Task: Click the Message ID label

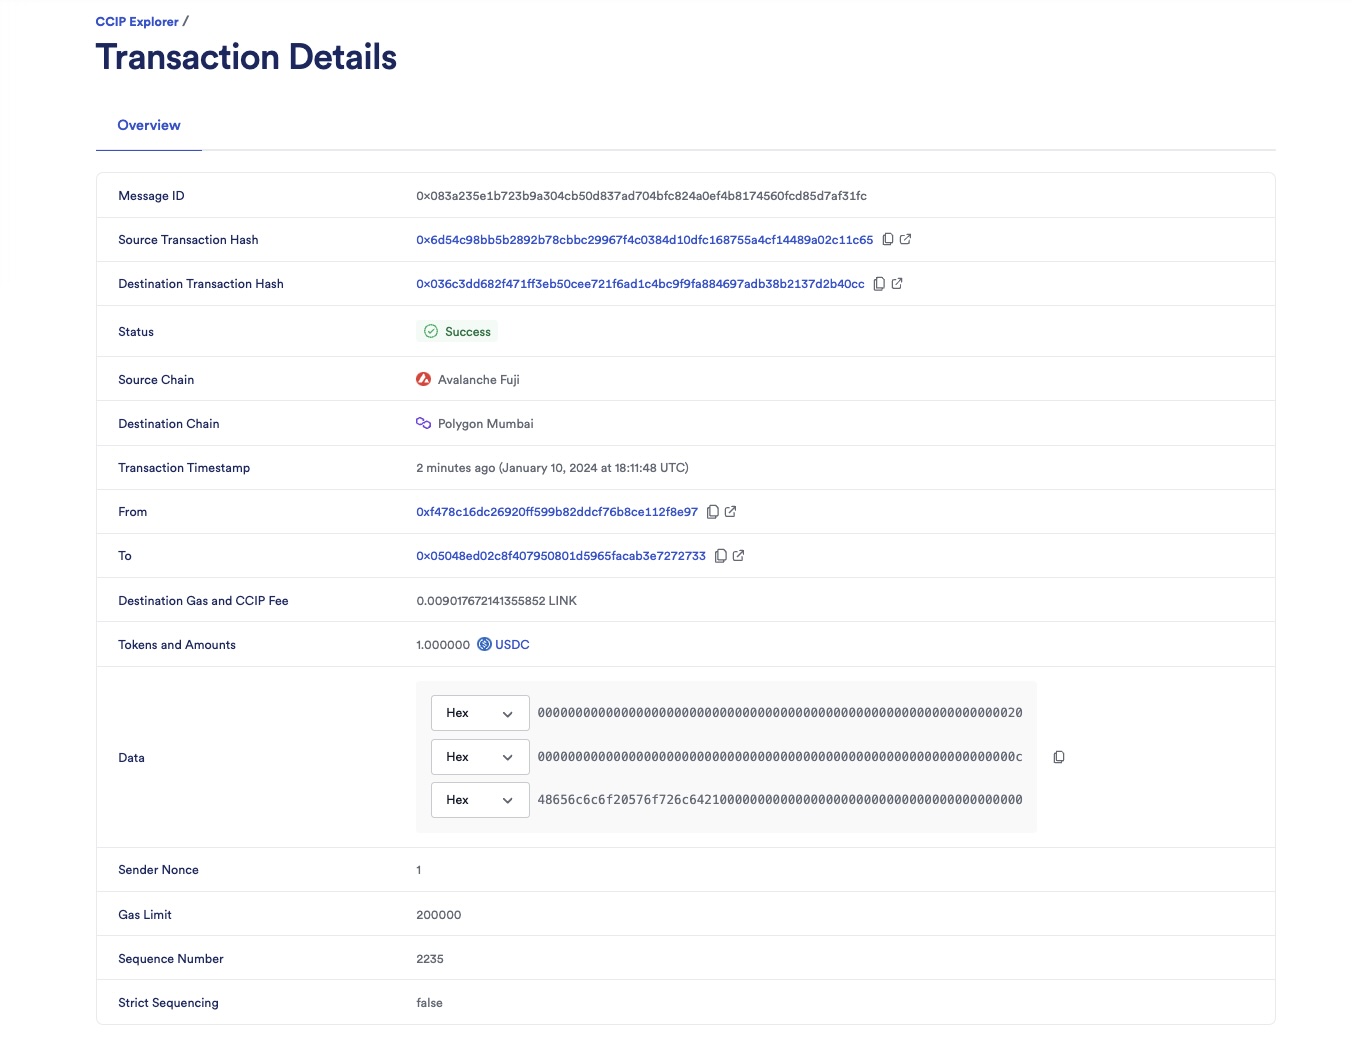Action: click(x=151, y=196)
